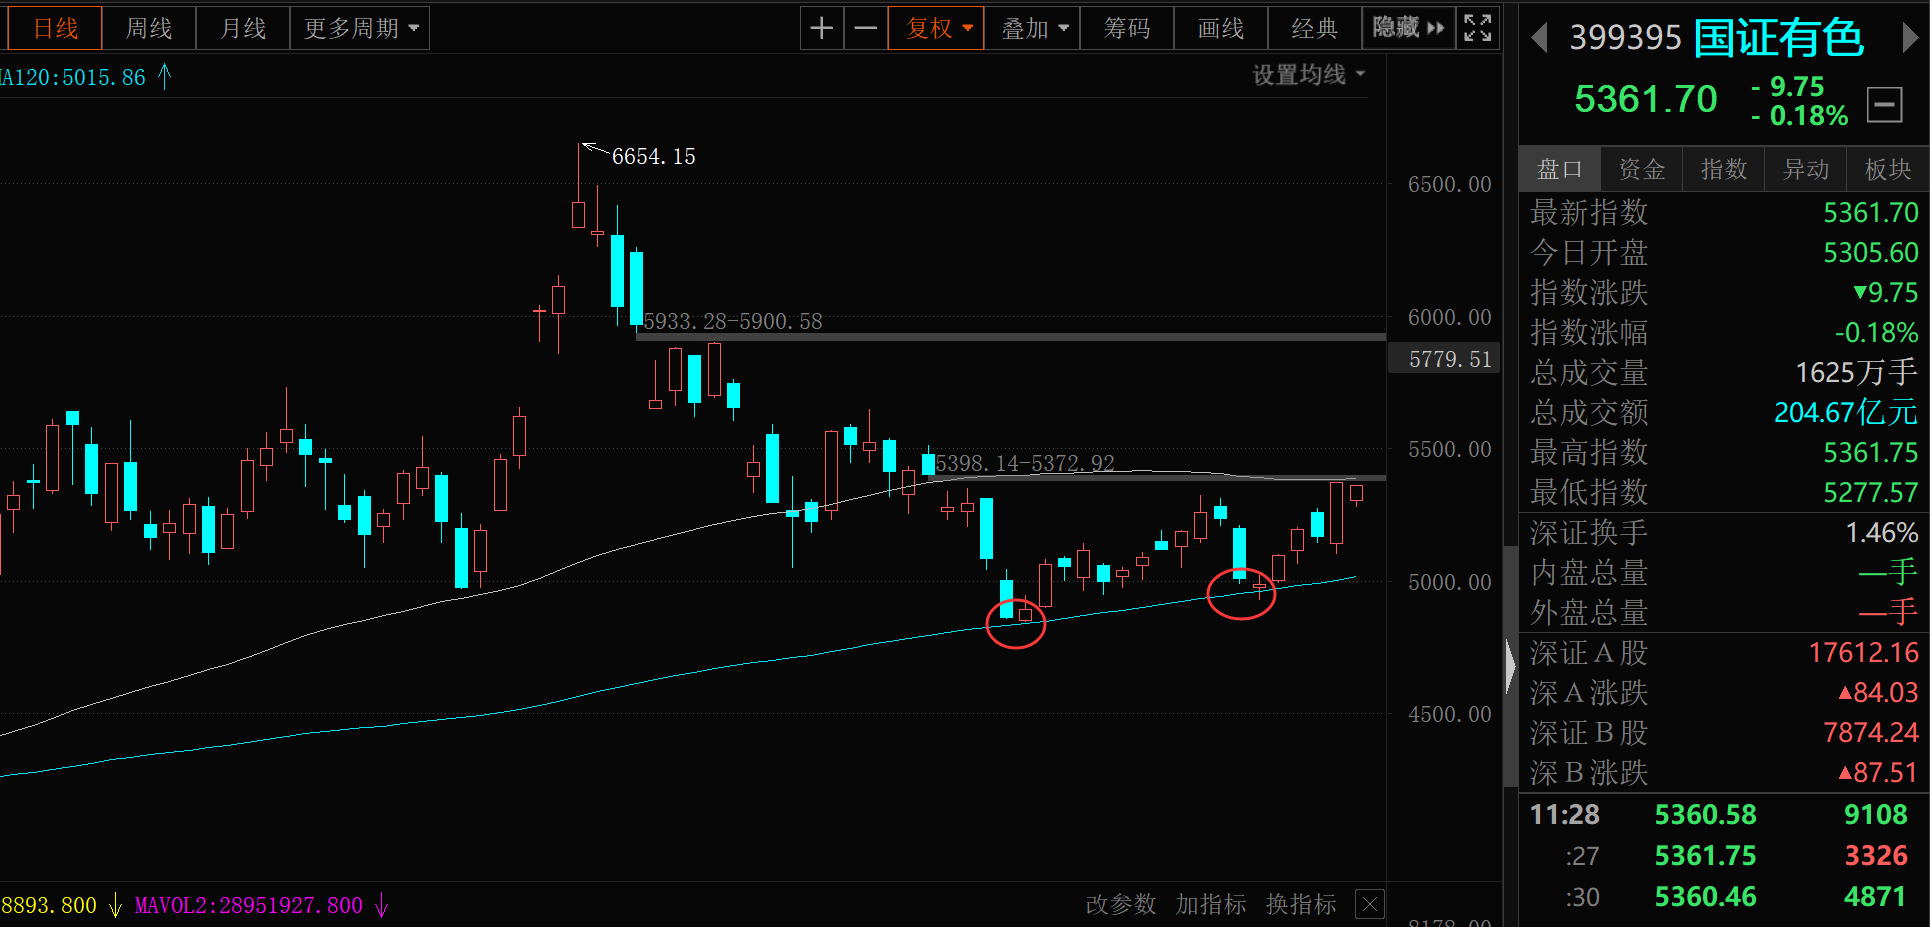Screen dimensions: 1930x927
Task: Switch to the 周线 weekly tab
Action: click(x=148, y=27)
